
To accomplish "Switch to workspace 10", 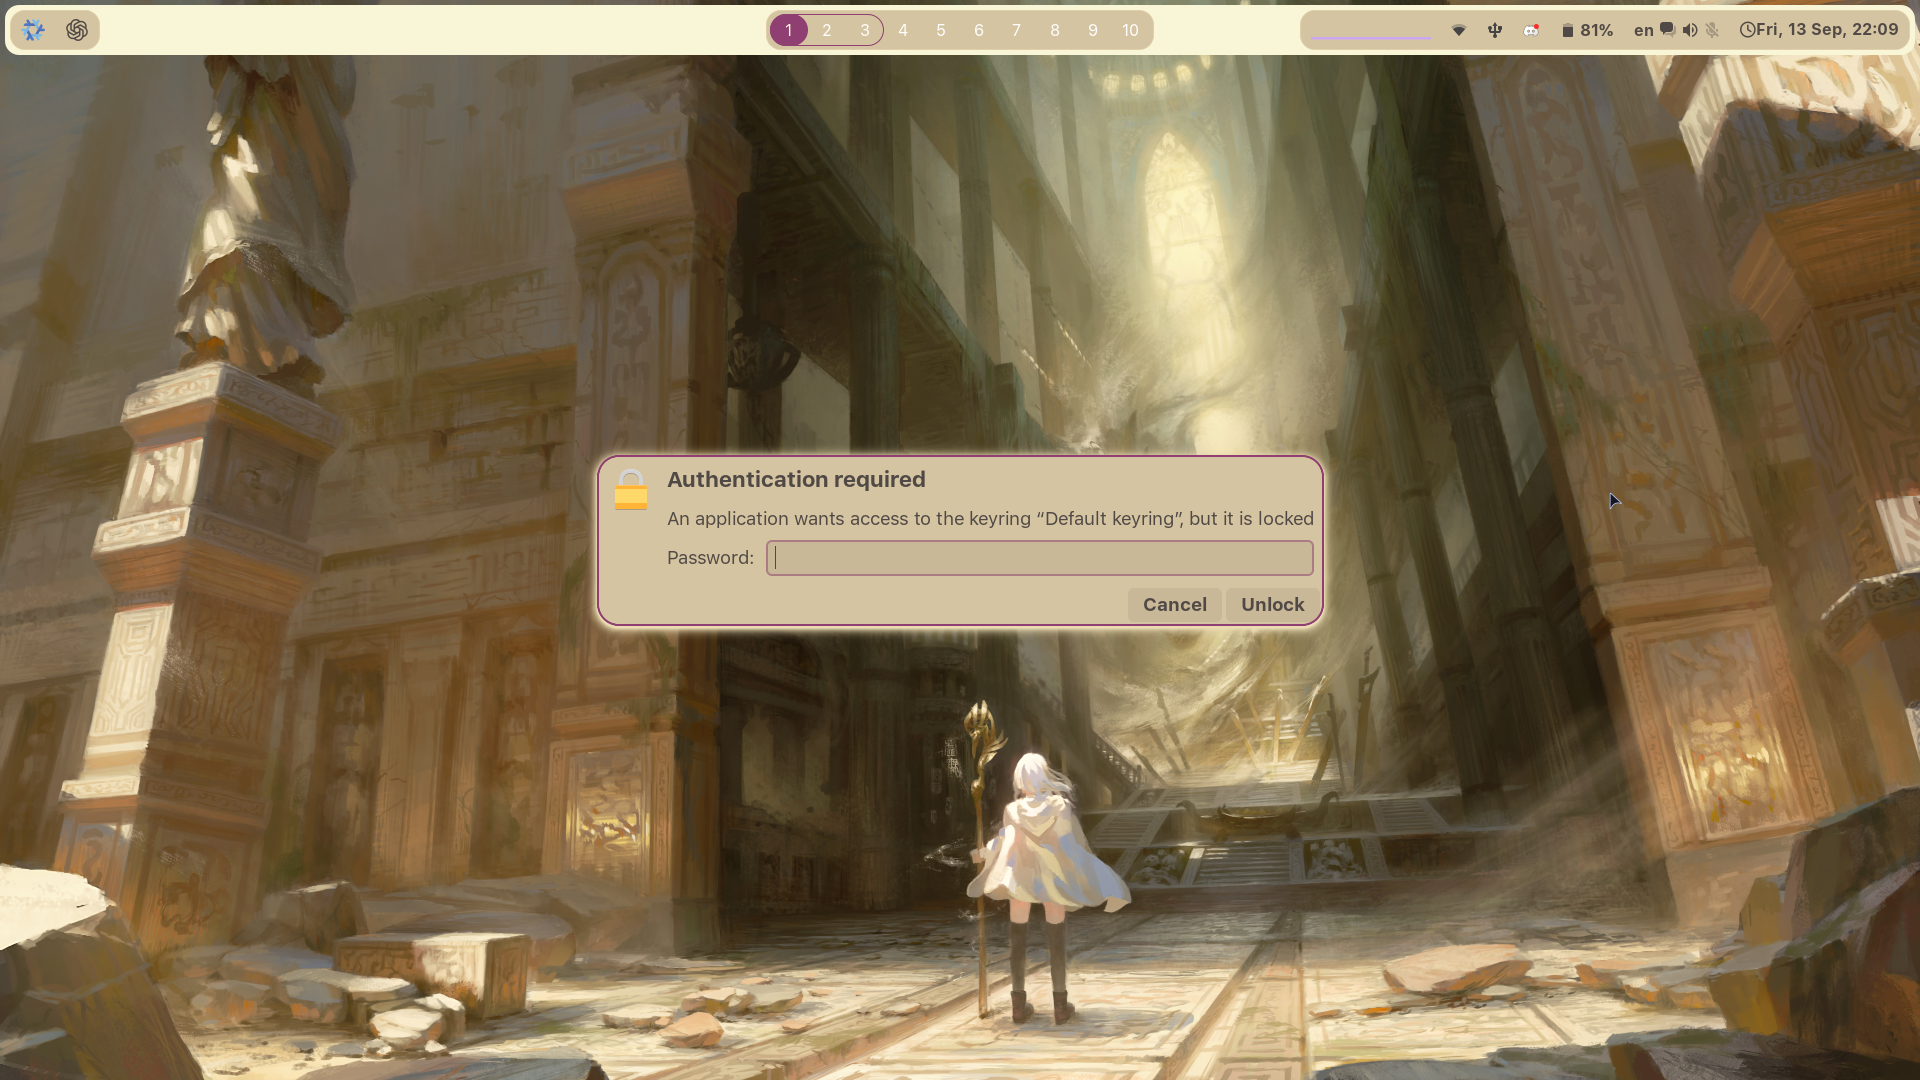I will (1131, 30).
